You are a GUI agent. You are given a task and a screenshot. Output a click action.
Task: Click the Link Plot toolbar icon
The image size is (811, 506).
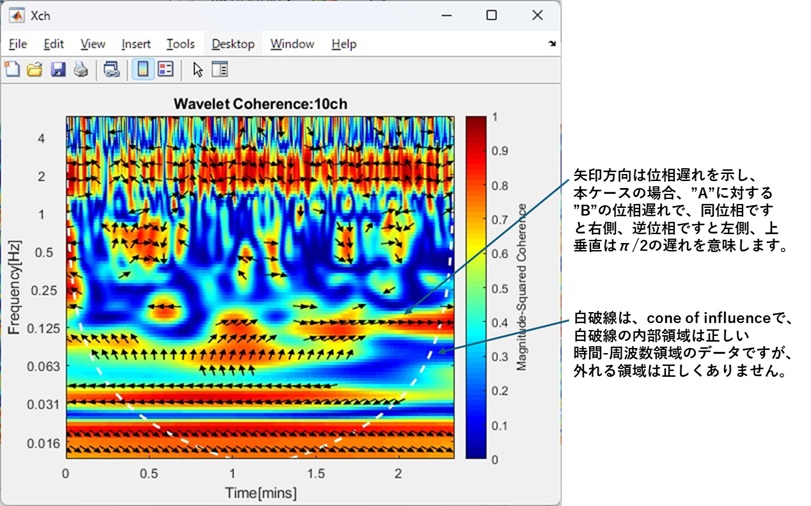[111, 70]
